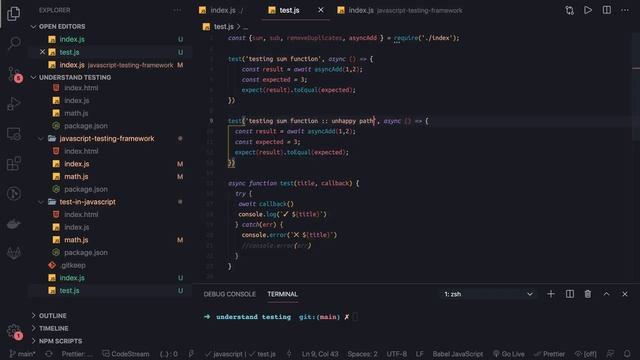Click UTF-8 encoding in status bar
The image size is (640, 360).
(x=396, y=354)
